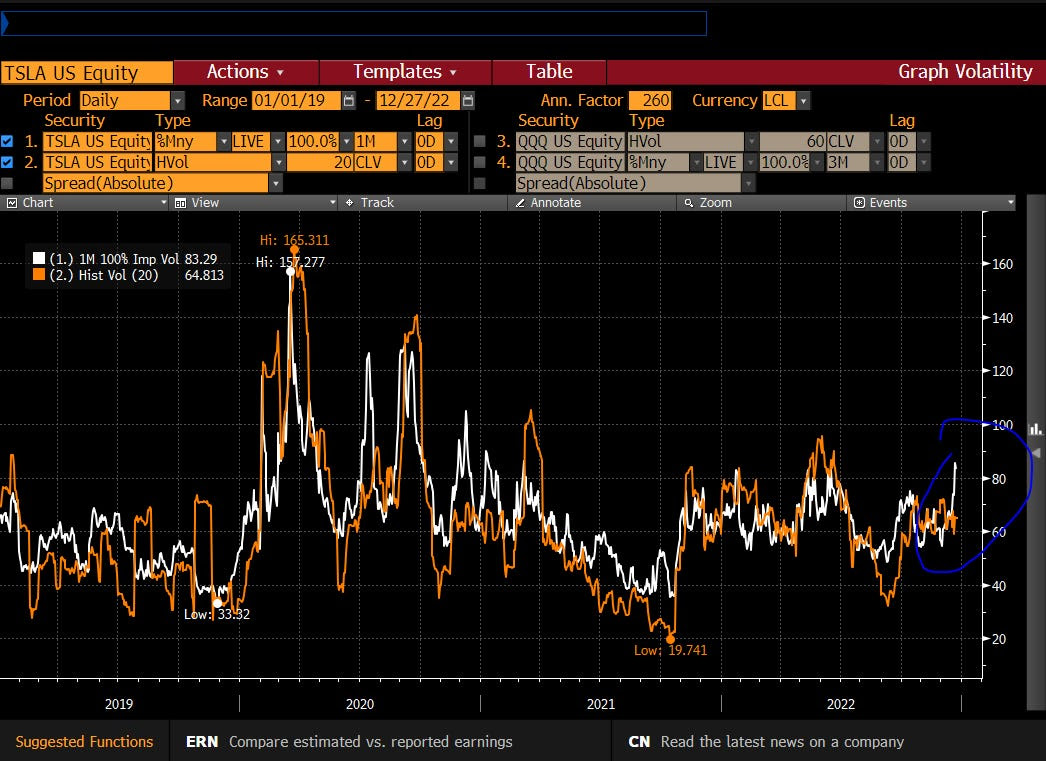This screenshot has width=1046, height=761.
Task: Click the collapse arrow on right sidebar
Action: (1036, 453)
